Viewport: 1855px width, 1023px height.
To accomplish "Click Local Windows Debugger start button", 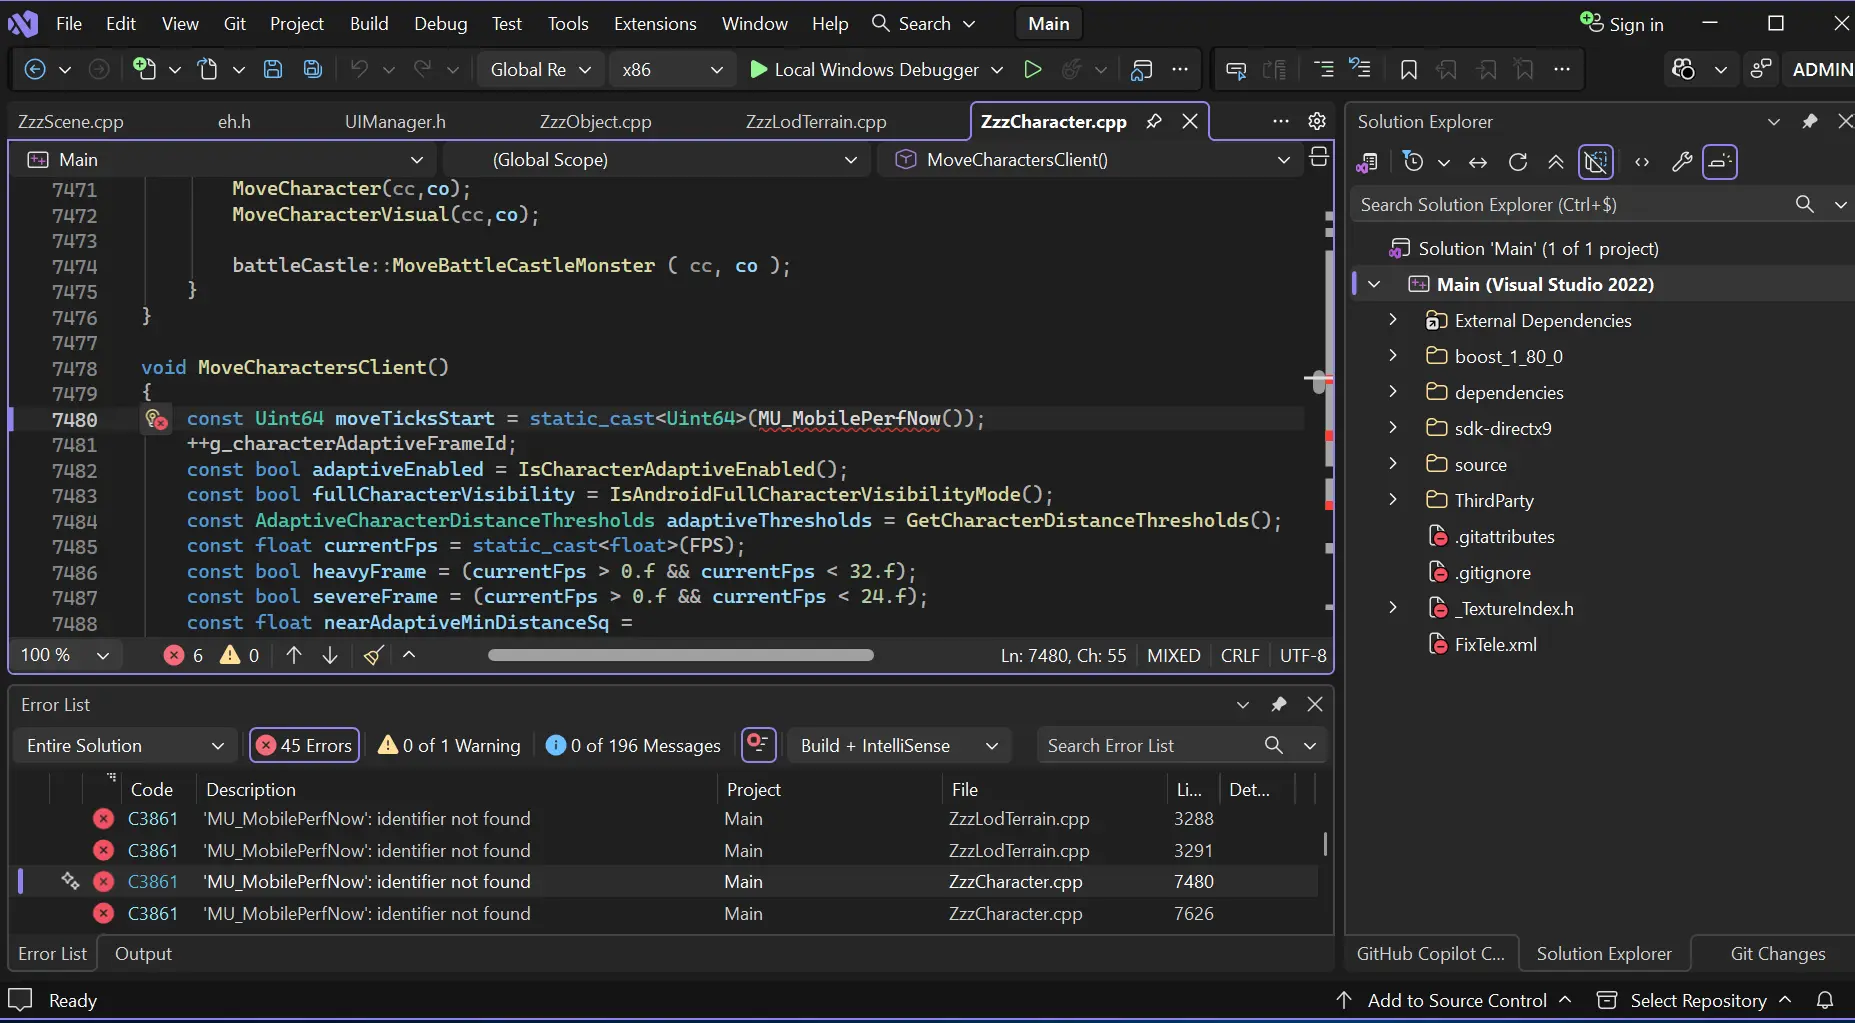I will tap(864, 69).
